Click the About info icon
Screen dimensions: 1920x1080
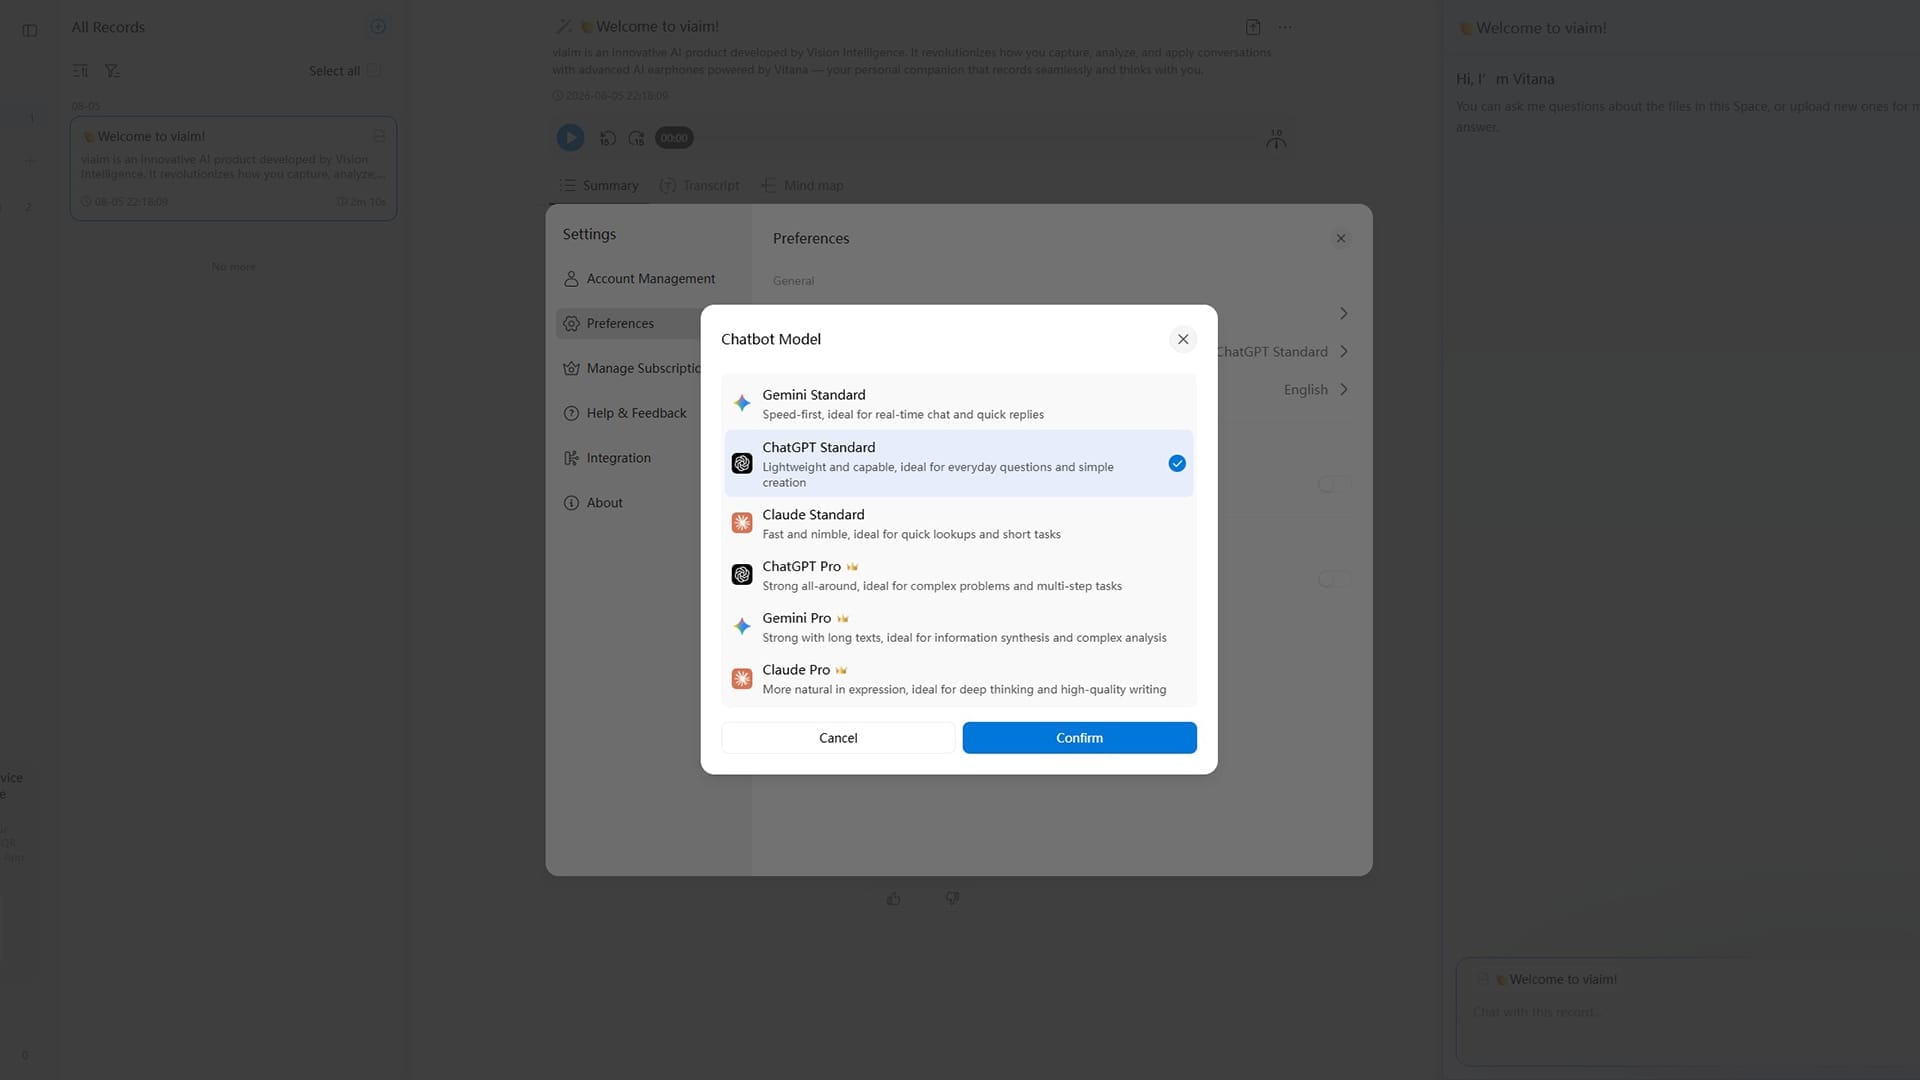(x=571, y=503)
